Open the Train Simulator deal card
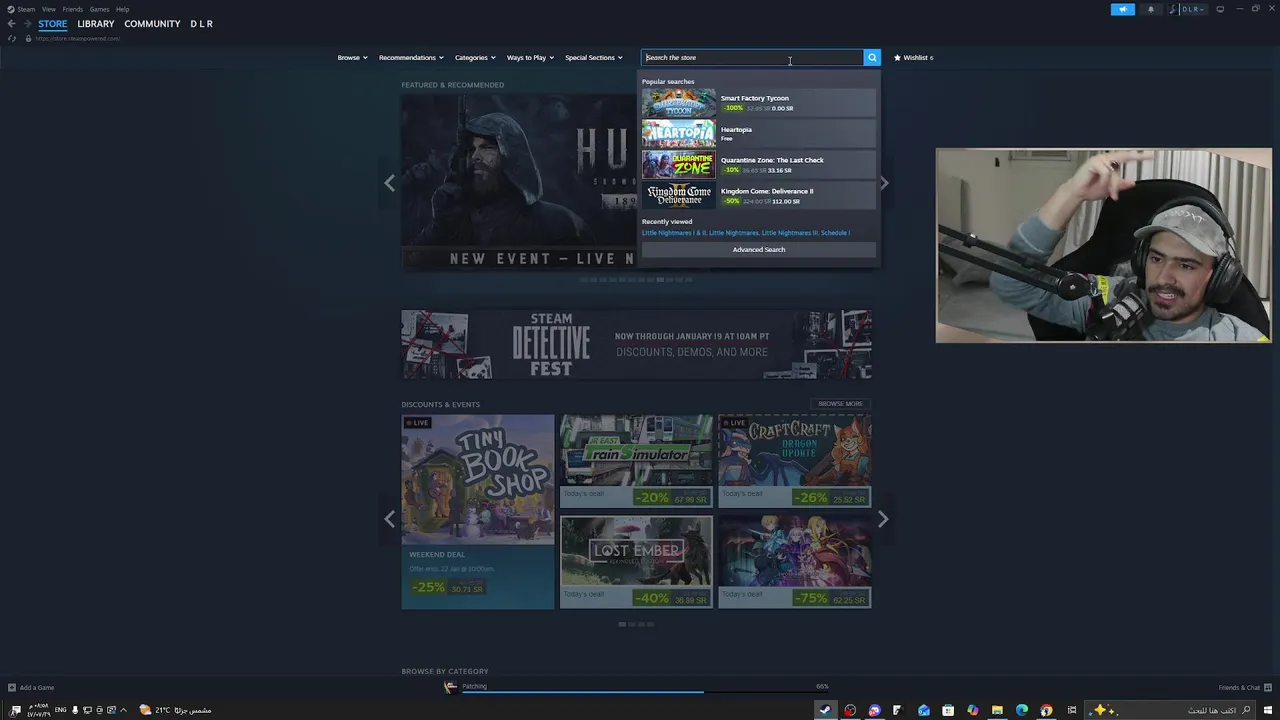 point(636,461)
